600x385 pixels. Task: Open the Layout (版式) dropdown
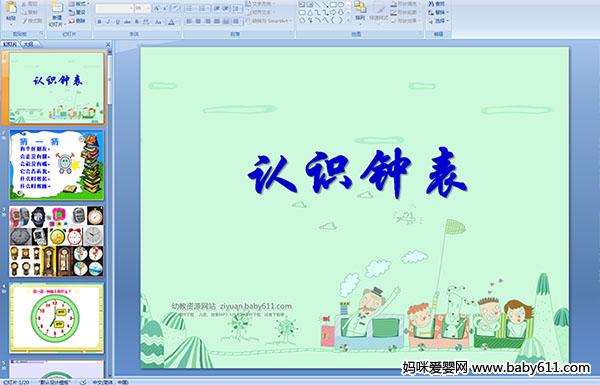tap(79, 4)
